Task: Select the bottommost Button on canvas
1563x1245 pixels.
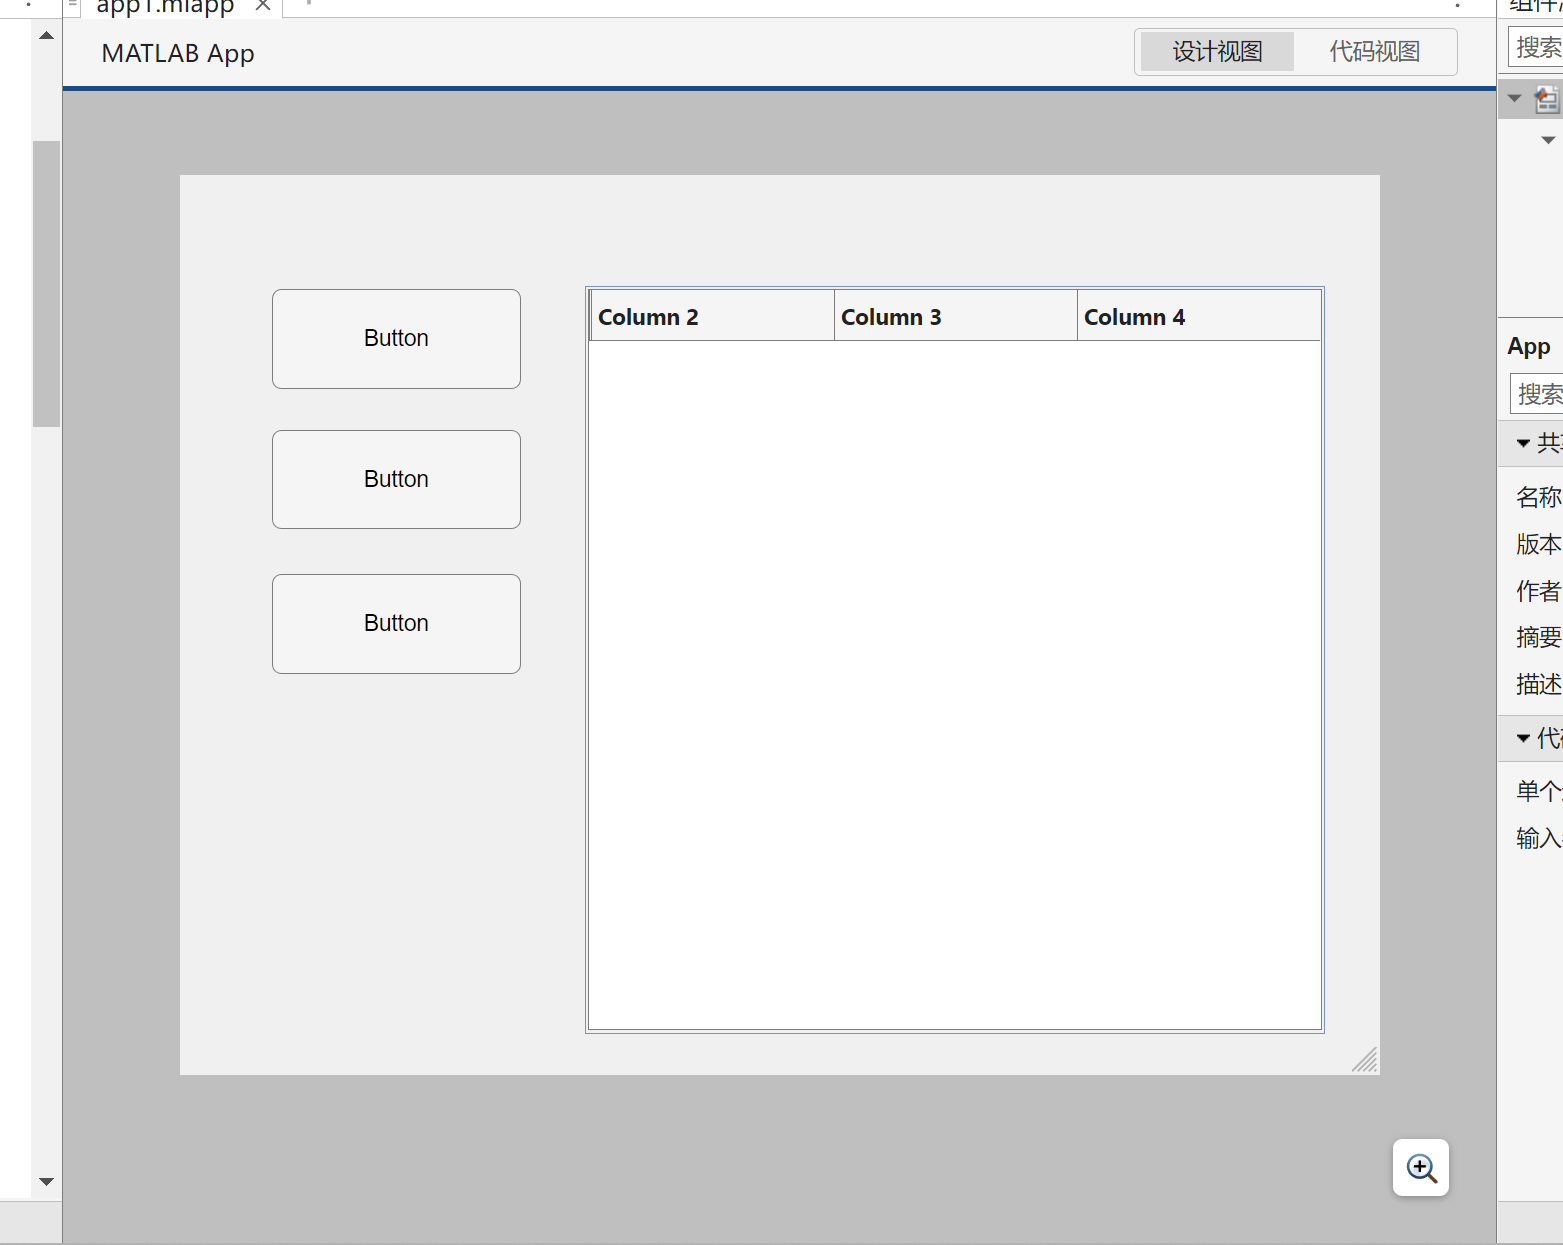Action: coord(396,624)
